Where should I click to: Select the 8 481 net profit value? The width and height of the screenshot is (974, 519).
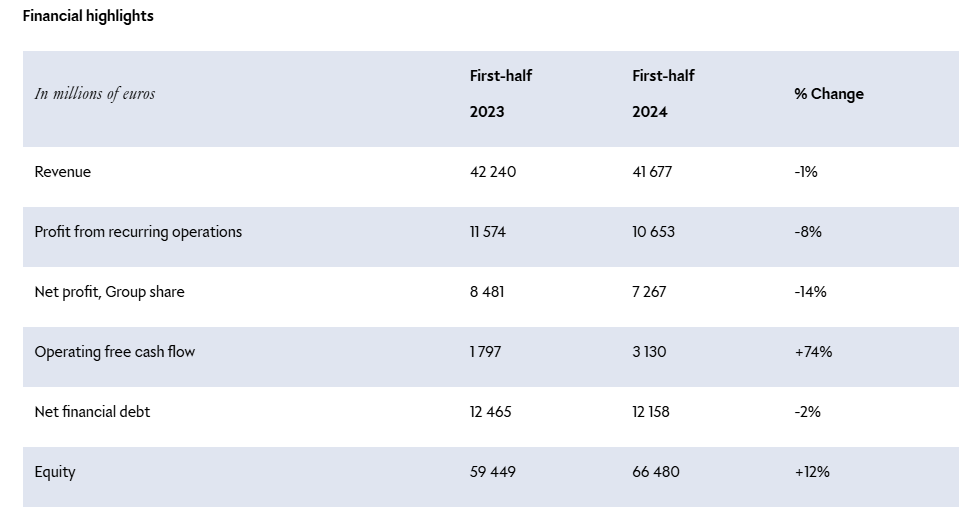coord(488,292)
